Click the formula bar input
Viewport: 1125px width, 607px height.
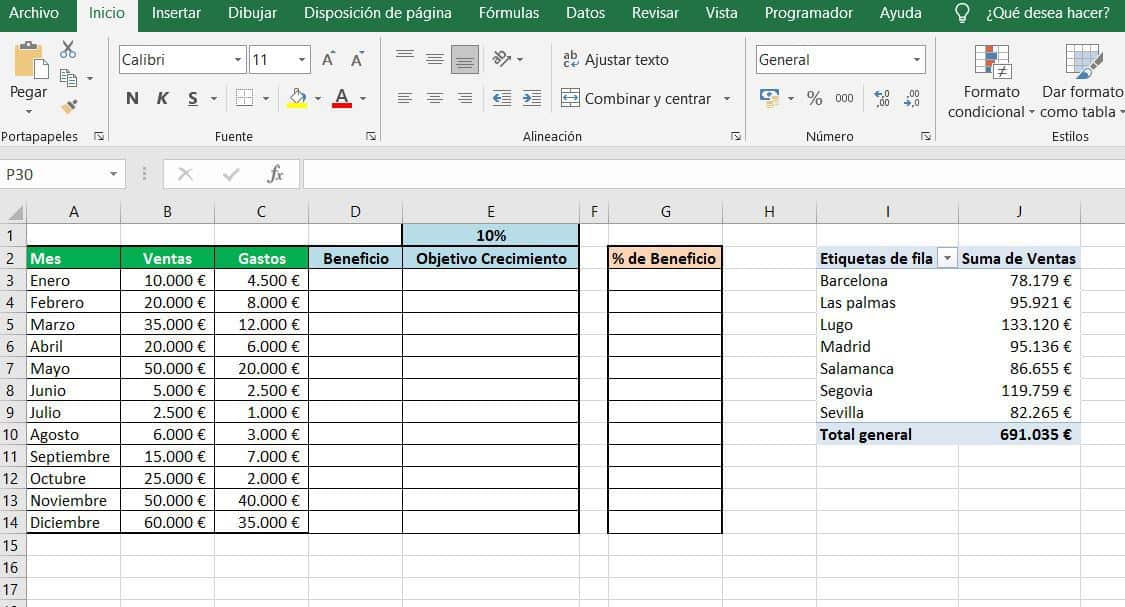coord(714,174)
